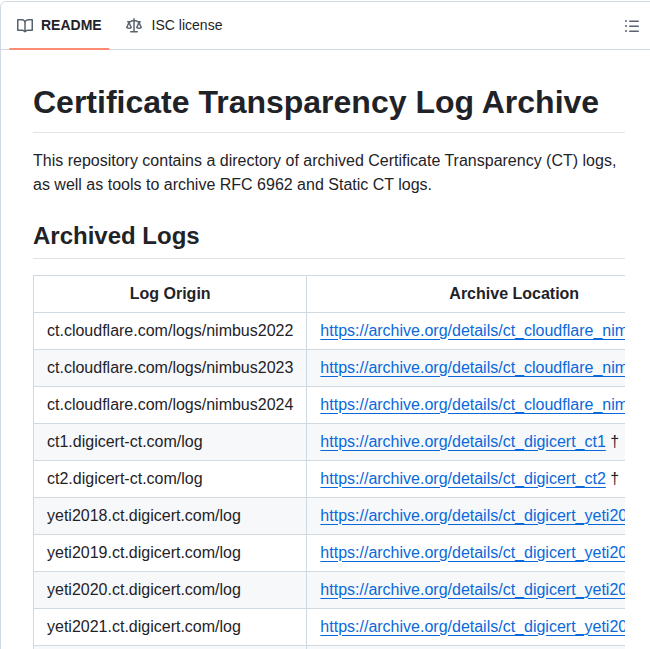The image size is (650, 649).
Task: Switch to the ISC license tab
Action: coord(174,25)
